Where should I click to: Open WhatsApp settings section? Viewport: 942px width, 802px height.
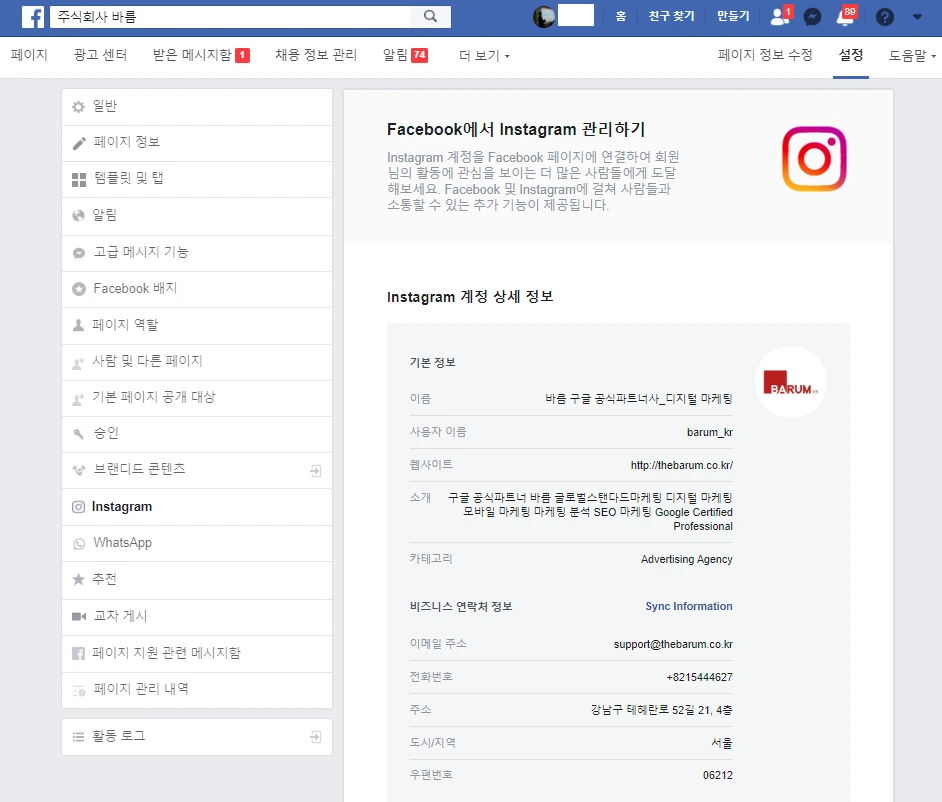[197, 543]
